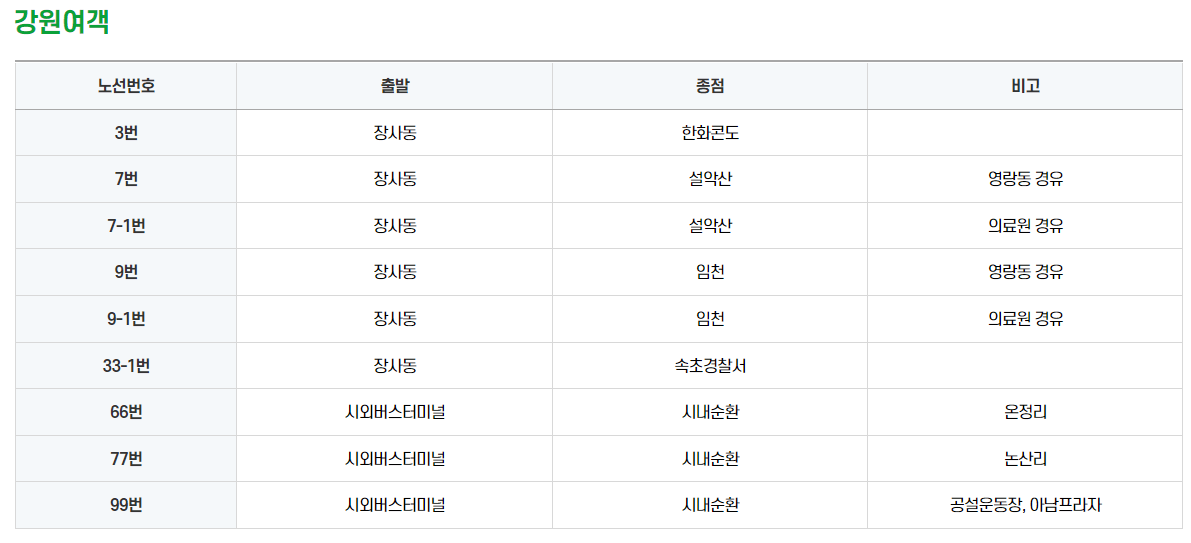This screenshot has height=543, width=1191.
Task: Click 시내순환 in the 77번 row
Action: click(710, 458)
